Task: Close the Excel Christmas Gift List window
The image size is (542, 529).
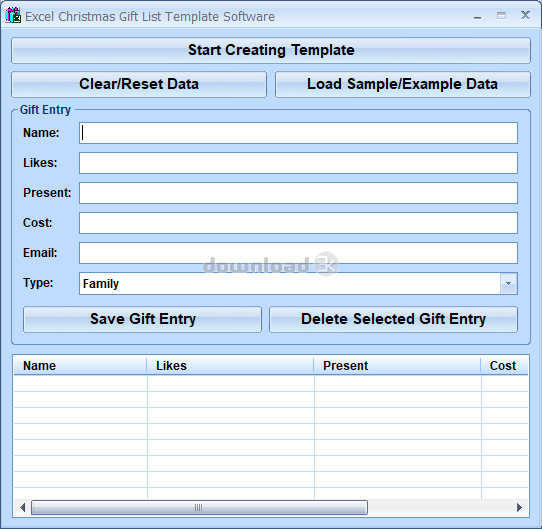Action: (x=525, y=15)
